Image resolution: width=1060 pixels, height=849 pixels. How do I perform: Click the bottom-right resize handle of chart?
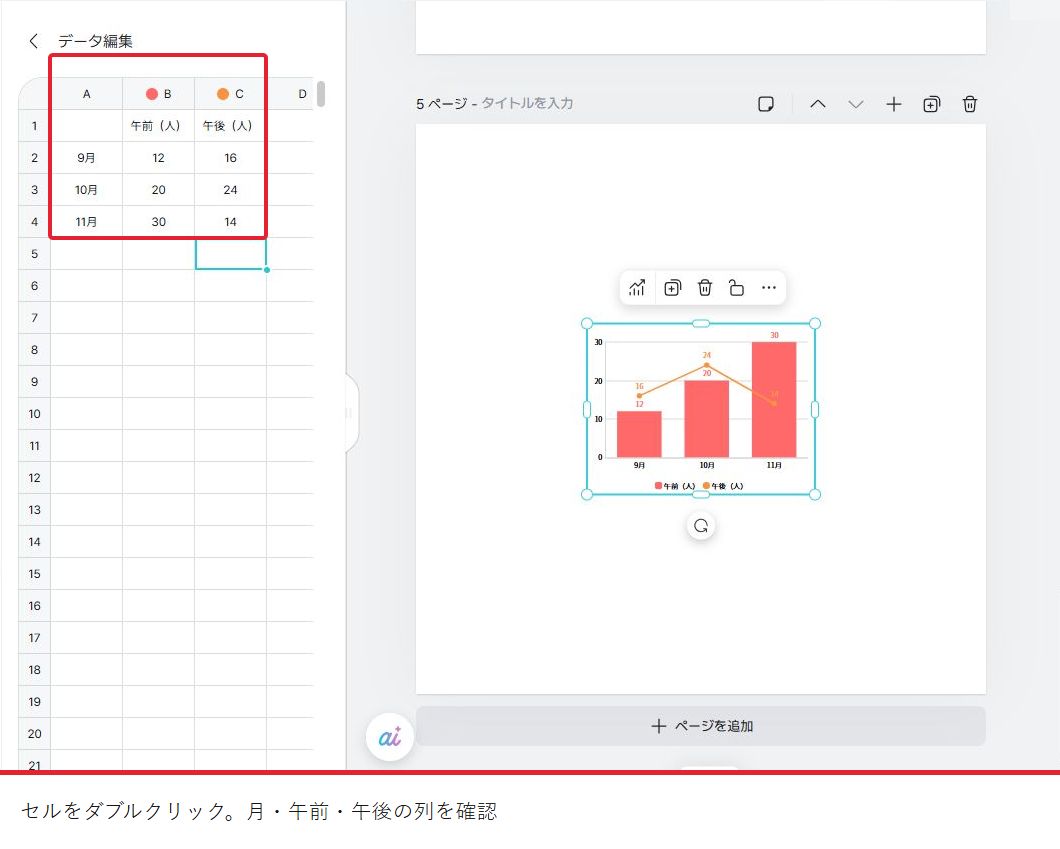tap(815, 495)
